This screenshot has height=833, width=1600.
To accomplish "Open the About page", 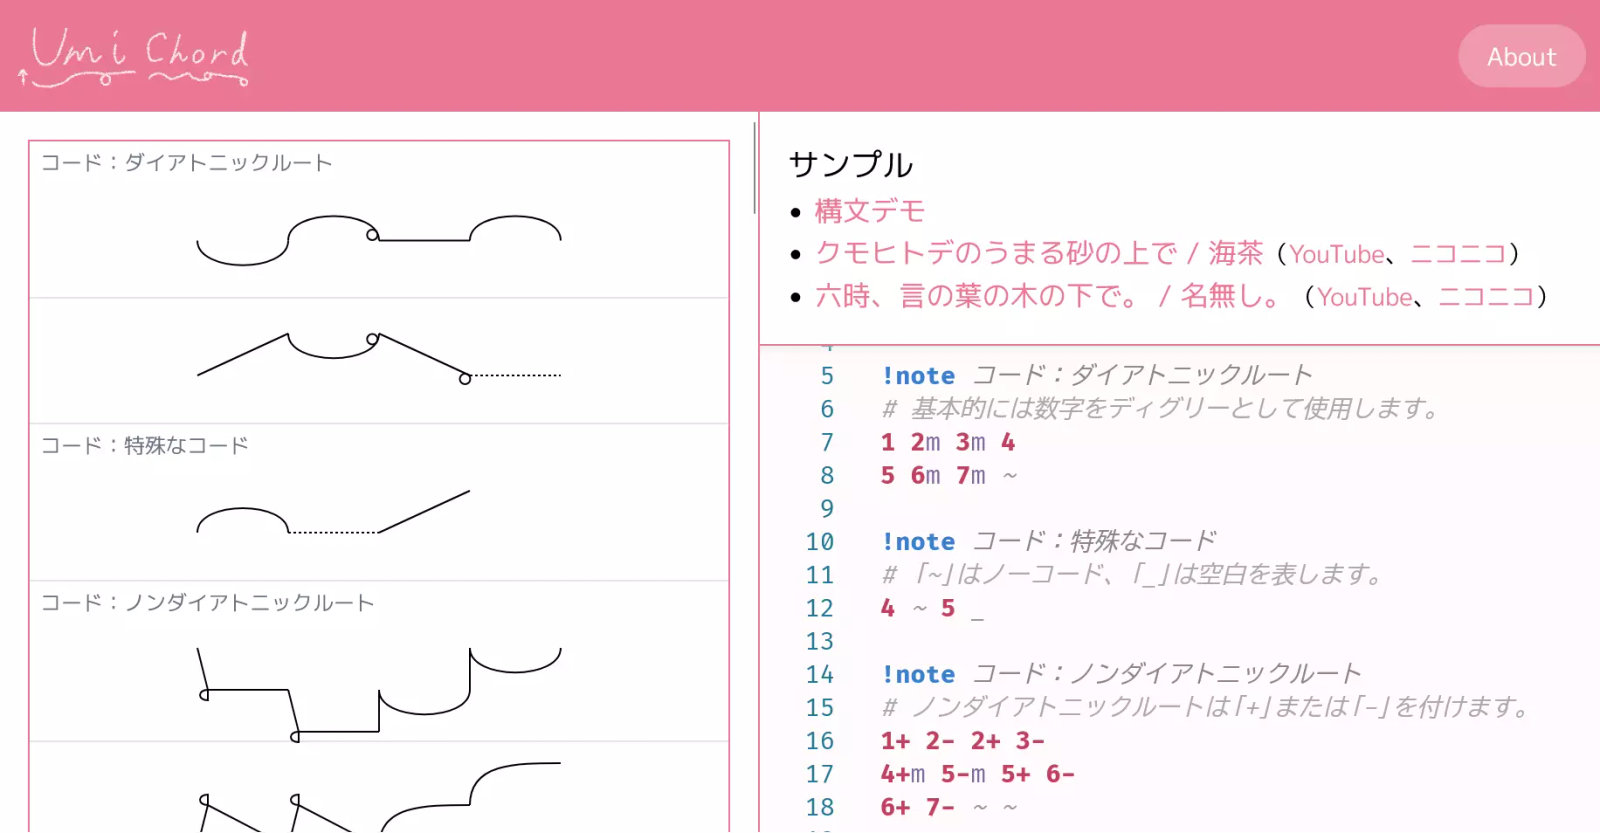I will [x=1520, y=57].
